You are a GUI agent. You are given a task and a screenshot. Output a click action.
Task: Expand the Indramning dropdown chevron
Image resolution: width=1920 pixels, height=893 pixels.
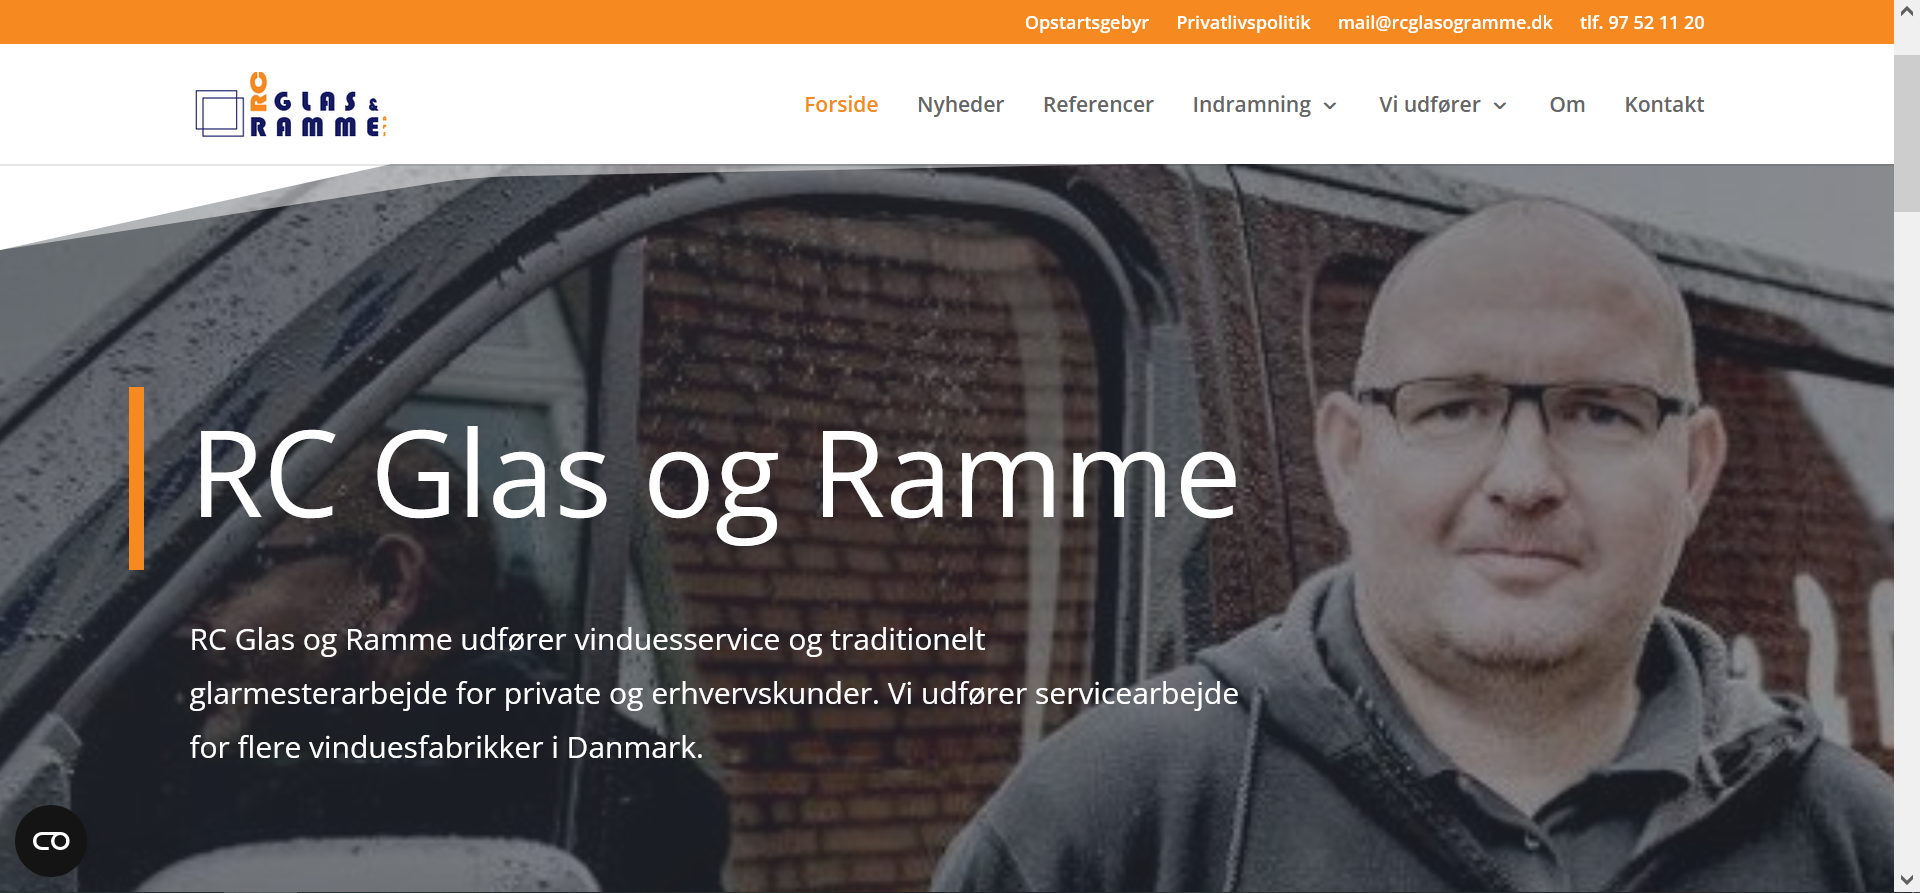1330,106
